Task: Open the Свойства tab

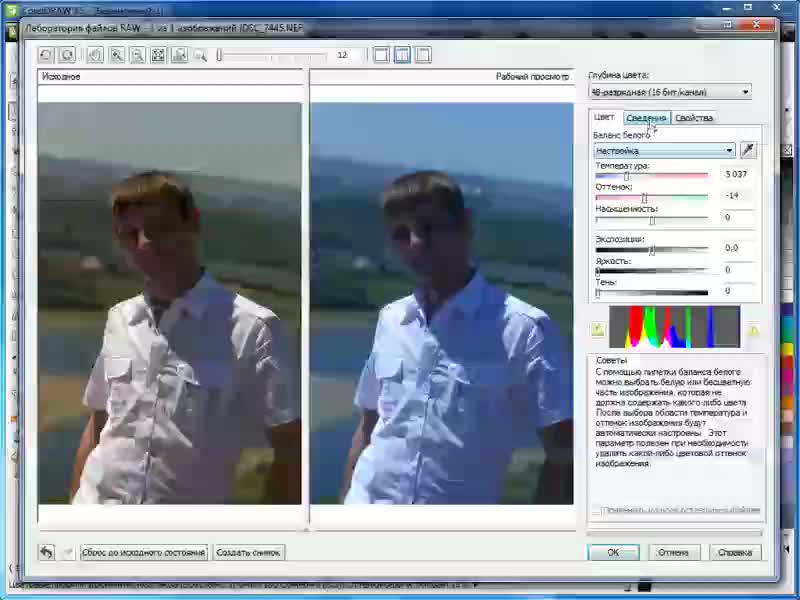Action: tap(694, 118)
